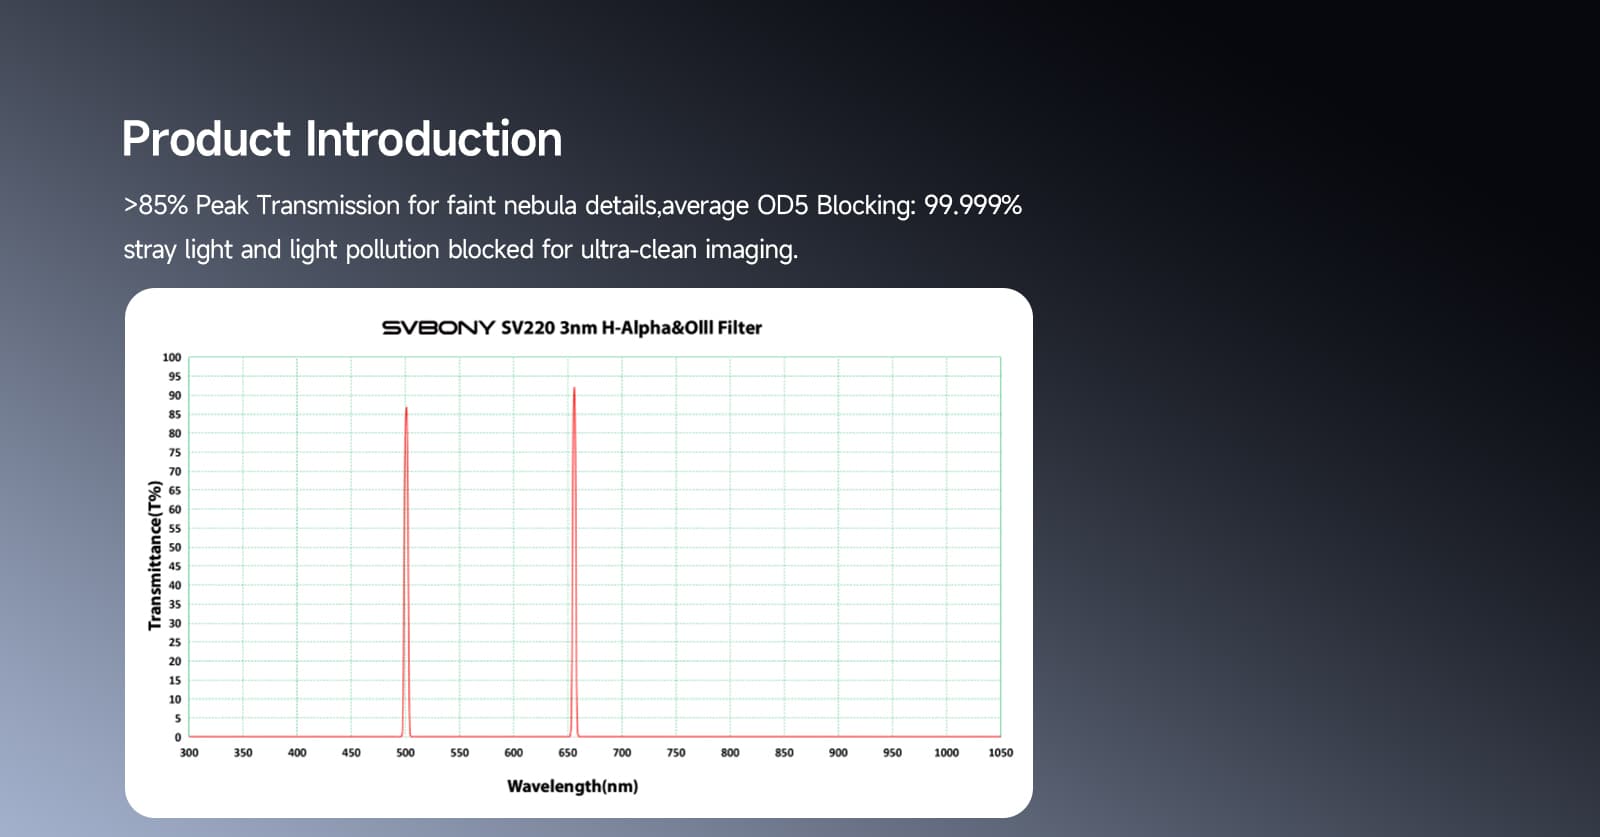This screenshot has width=1600, height=837.
Task: Click the Wavelength(nm) axis label
Action: (x=572, y=786)
